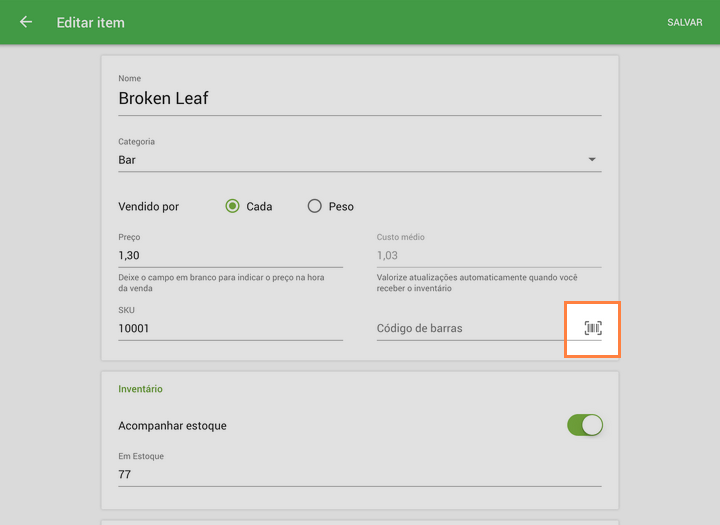Expand the Categoria dropdown arrow
Screen dimensions: 720x525
tap(592, 160)
